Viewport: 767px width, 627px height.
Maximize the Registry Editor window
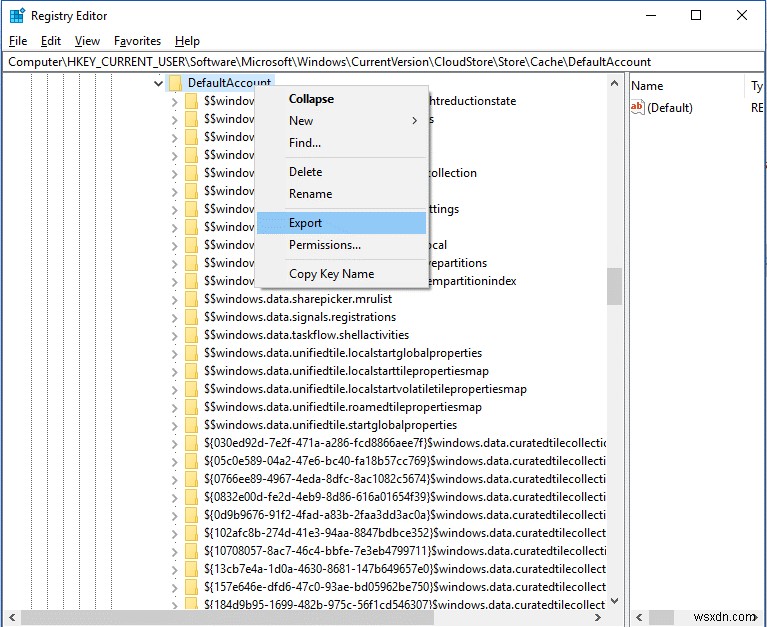pos(696,16)
